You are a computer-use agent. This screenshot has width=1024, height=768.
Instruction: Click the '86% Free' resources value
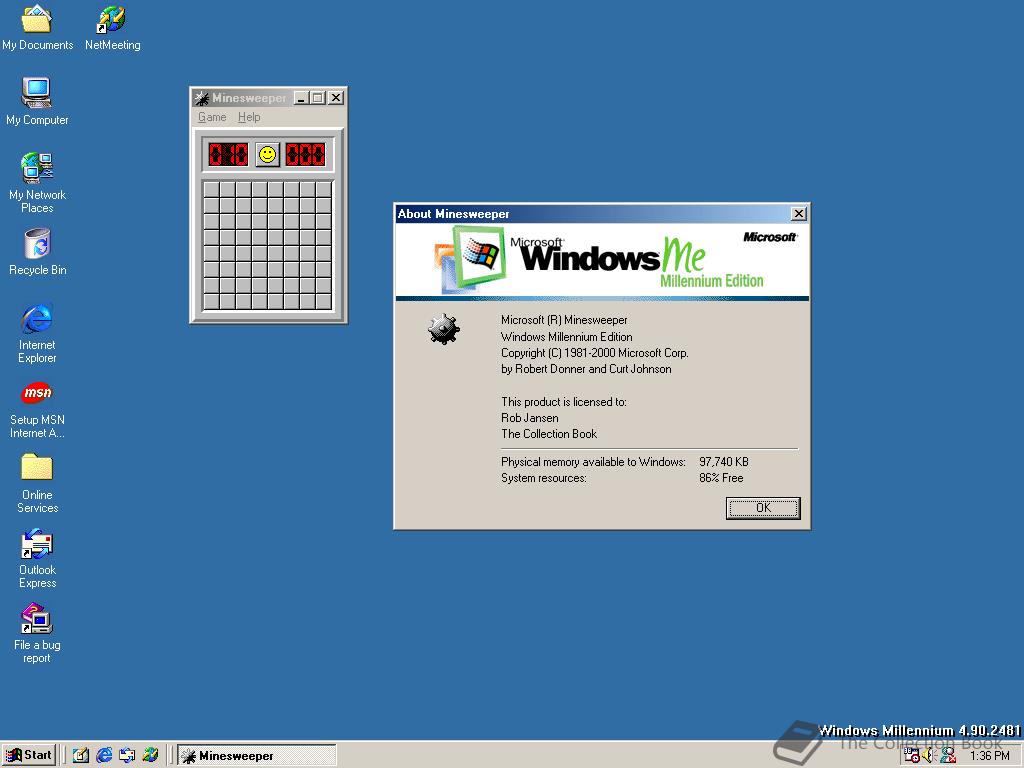coord(721,478)
